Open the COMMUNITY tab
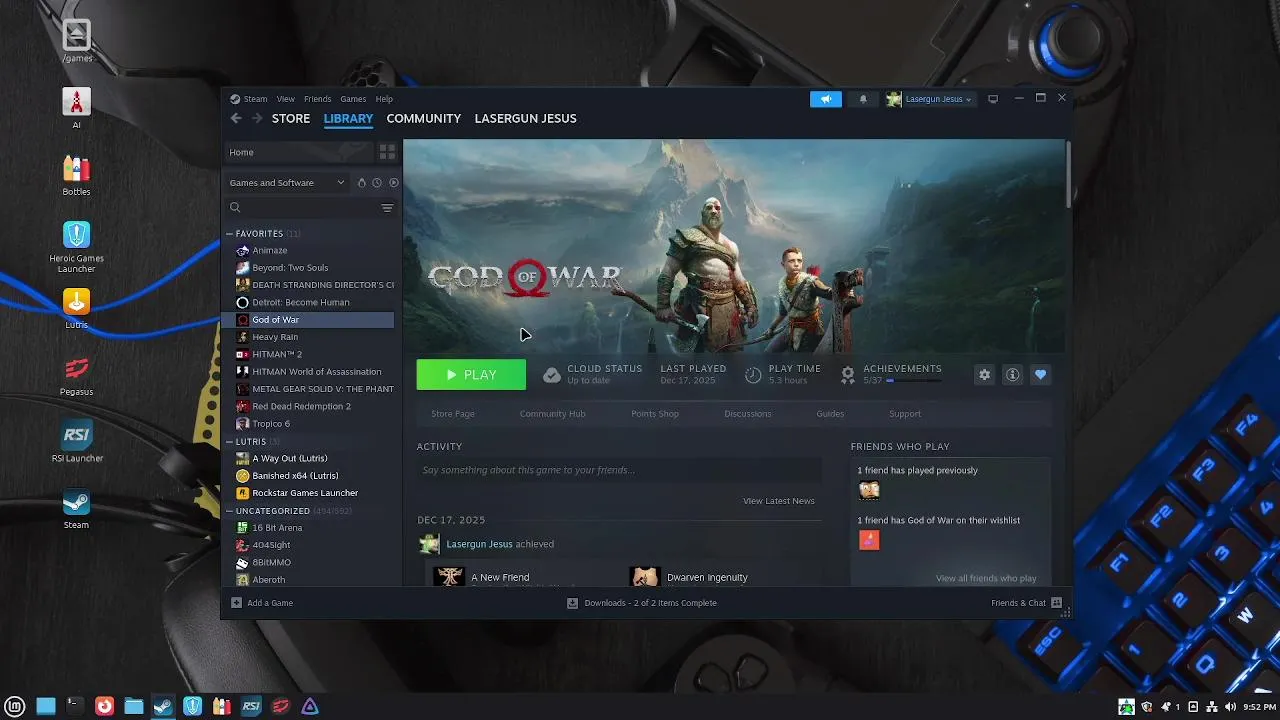The height and width of the screenshot is (720, 1280). pyautogui.click(x=424, y=118)
